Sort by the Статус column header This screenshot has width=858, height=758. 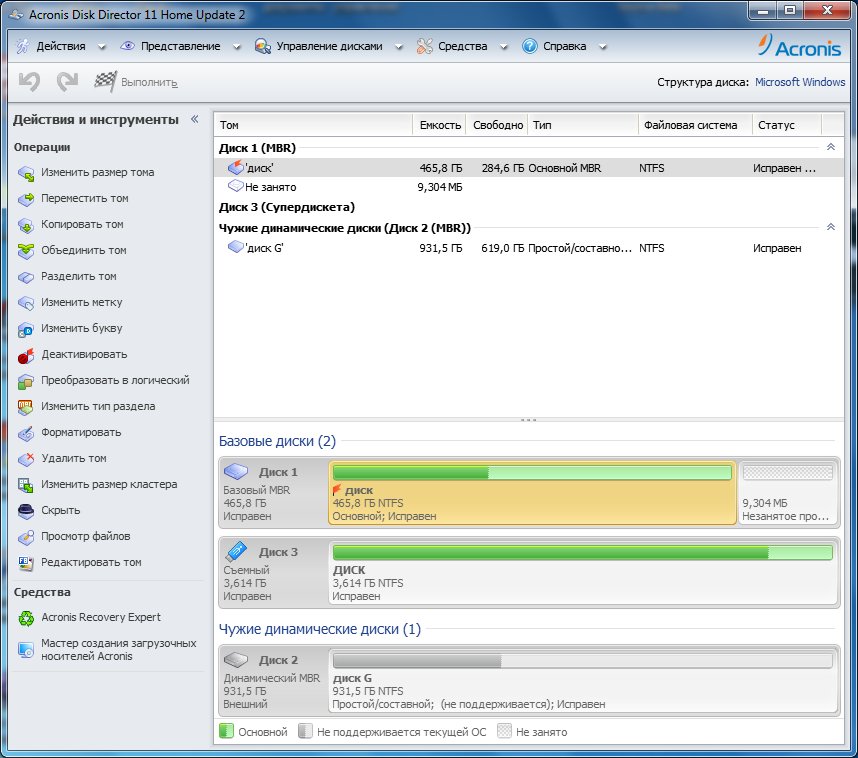tap(787, 125)
